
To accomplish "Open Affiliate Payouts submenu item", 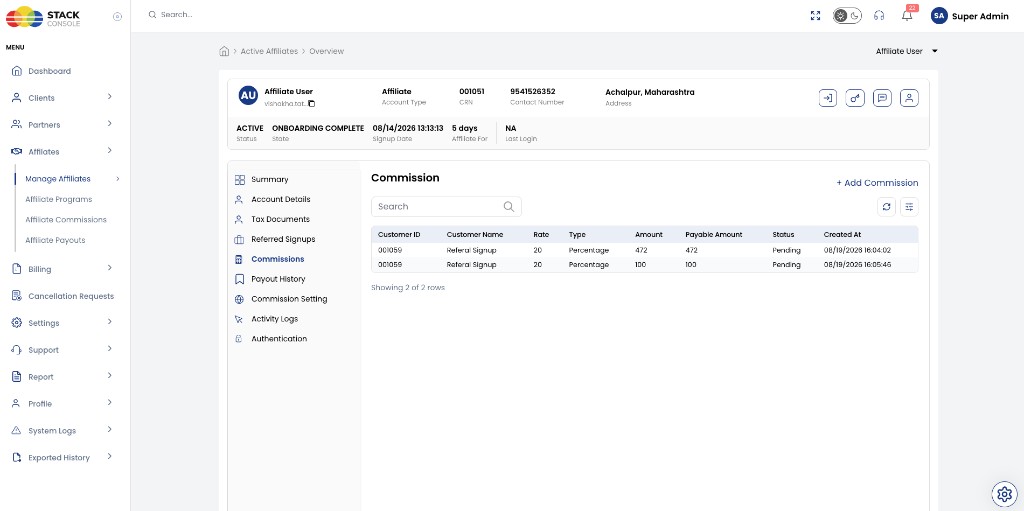I will pyautogui.click(x=55, y=240).
